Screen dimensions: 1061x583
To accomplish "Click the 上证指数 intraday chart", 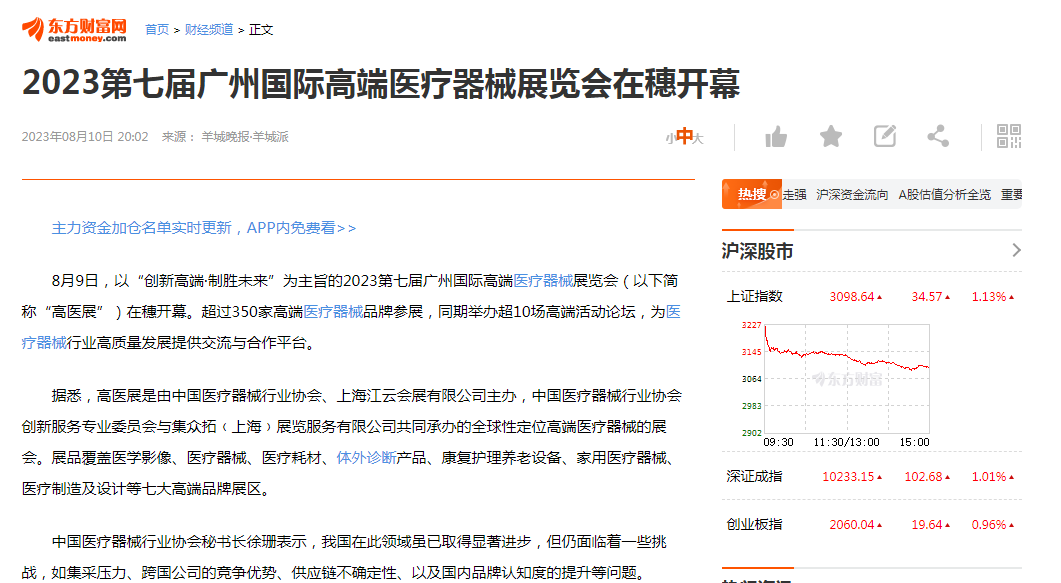I will pos(846,378).
